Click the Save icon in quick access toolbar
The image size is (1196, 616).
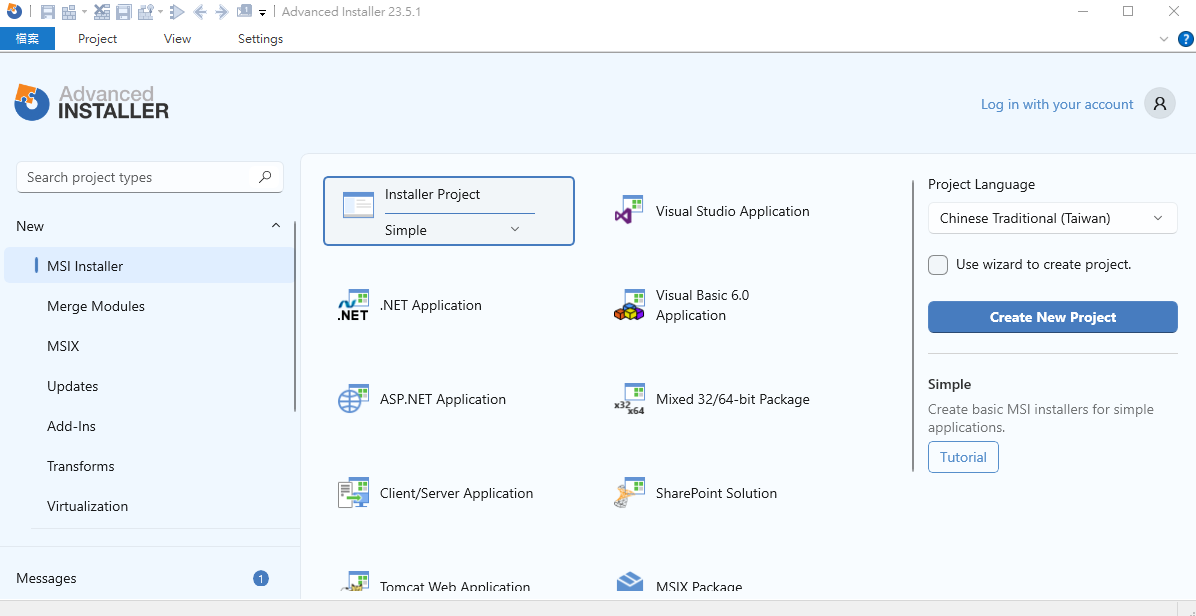(x=47, y=11)
